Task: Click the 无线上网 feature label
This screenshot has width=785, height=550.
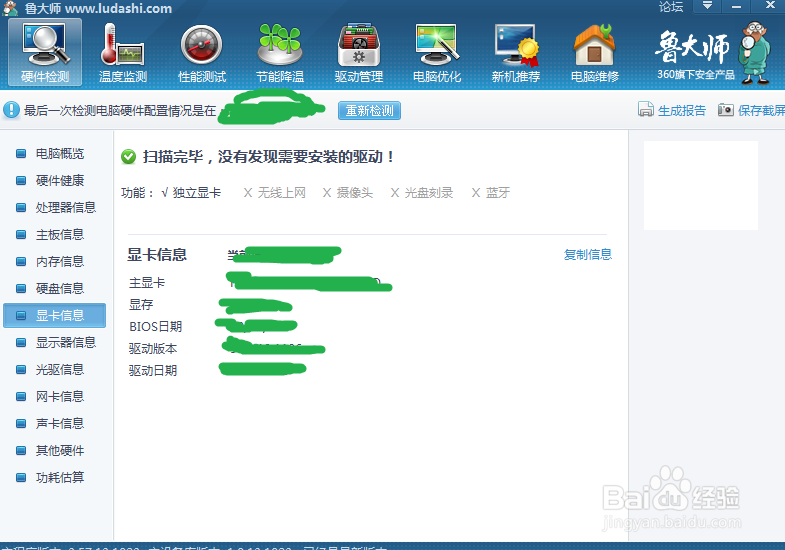Action: [x=281, y=193]
